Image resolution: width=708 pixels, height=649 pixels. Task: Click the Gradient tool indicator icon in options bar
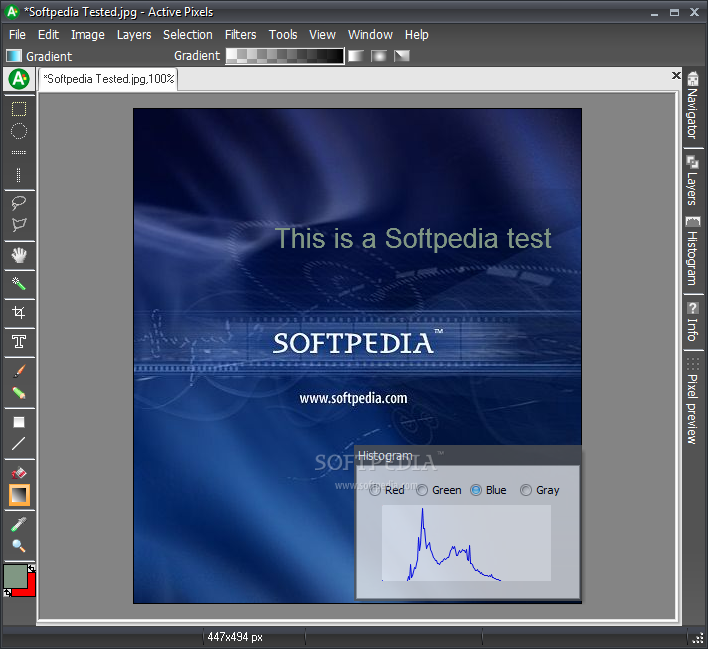(x=14, y=56)
